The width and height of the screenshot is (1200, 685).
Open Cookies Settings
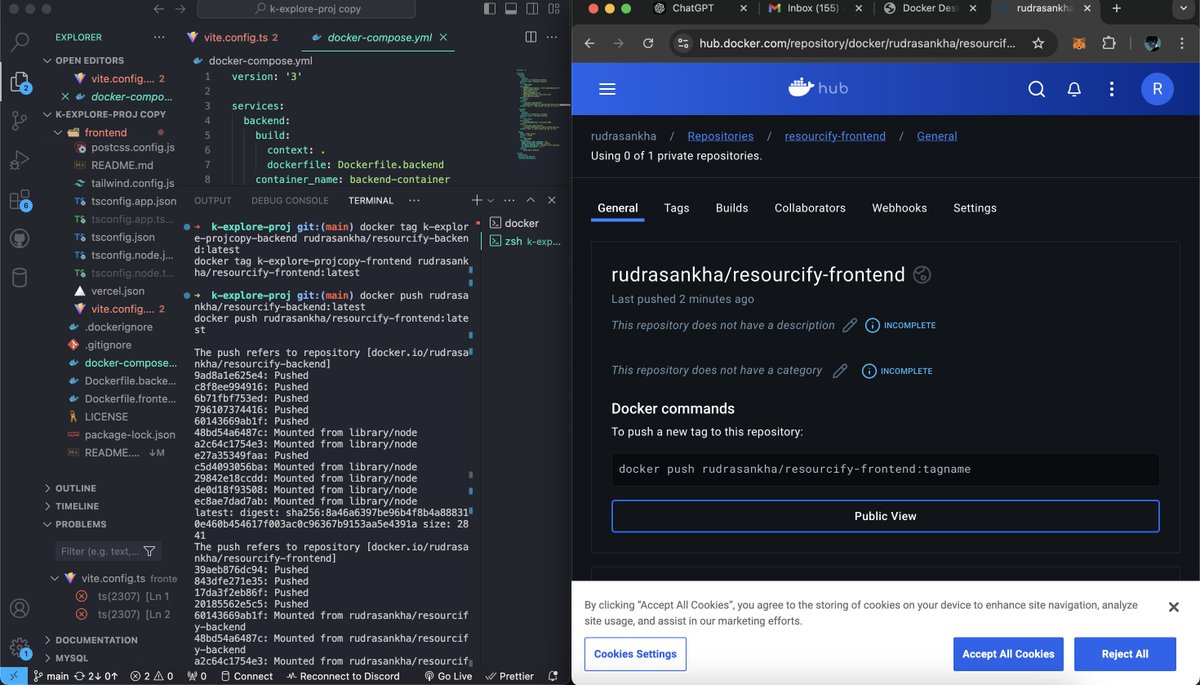tap(635, 654)
